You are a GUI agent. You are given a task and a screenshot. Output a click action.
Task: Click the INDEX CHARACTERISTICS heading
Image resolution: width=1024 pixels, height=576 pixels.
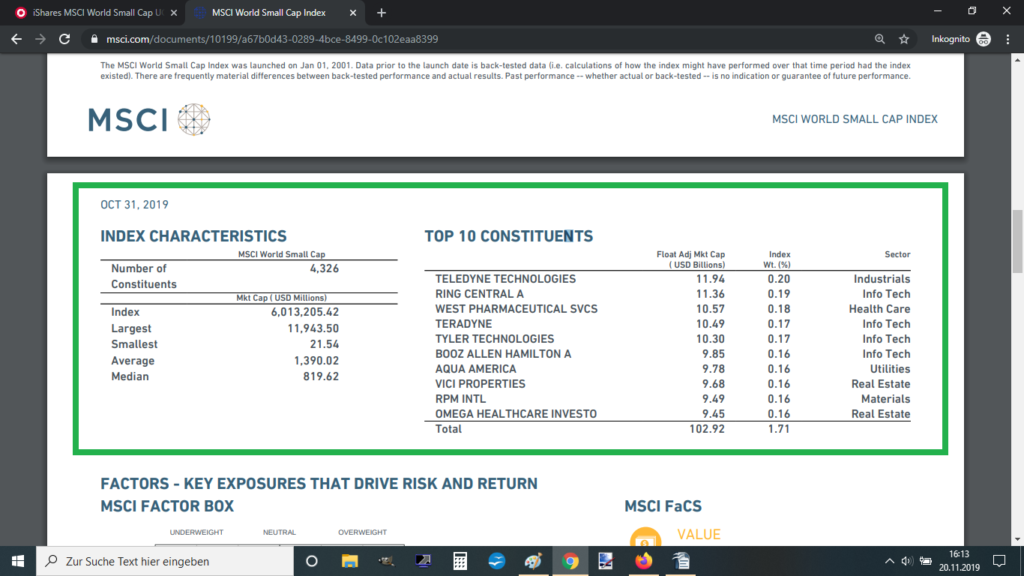(193, 236)
